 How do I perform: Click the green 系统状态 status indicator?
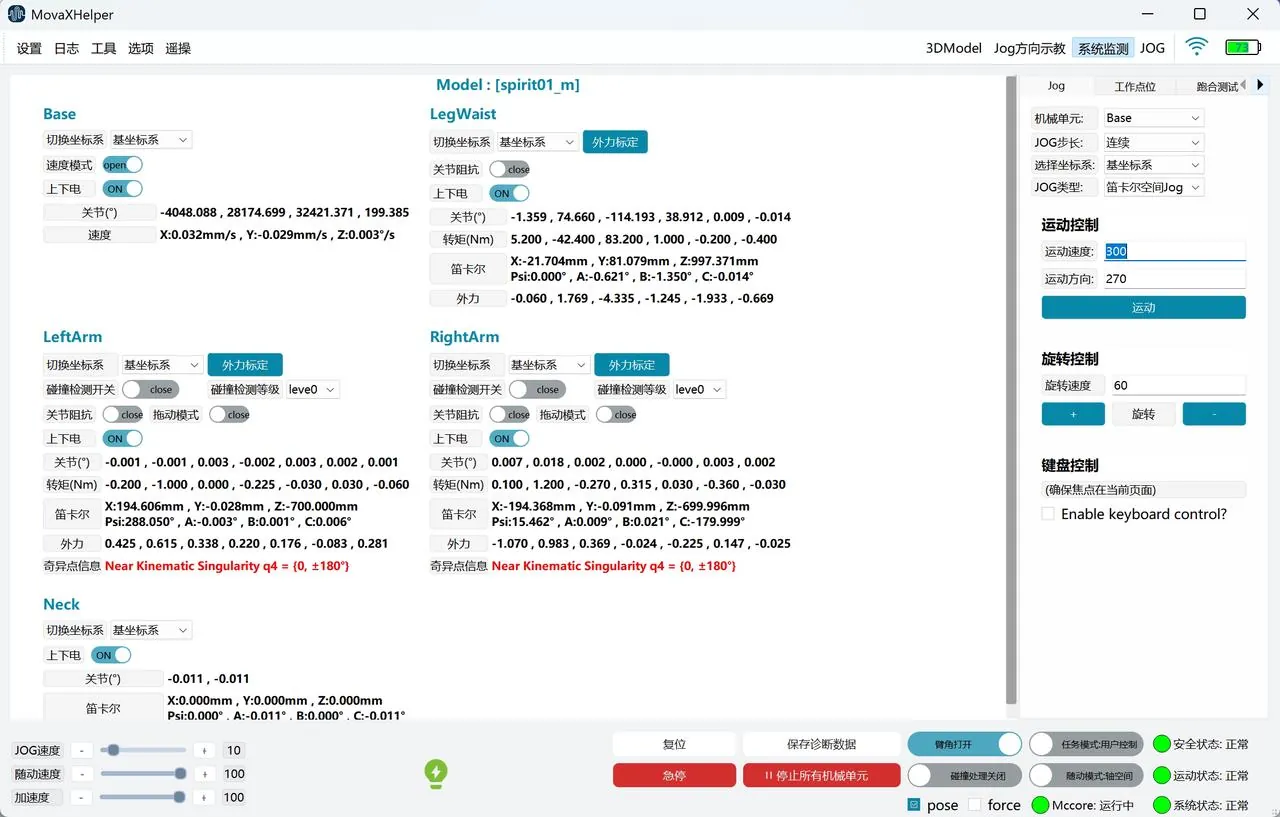[1161, 805]
